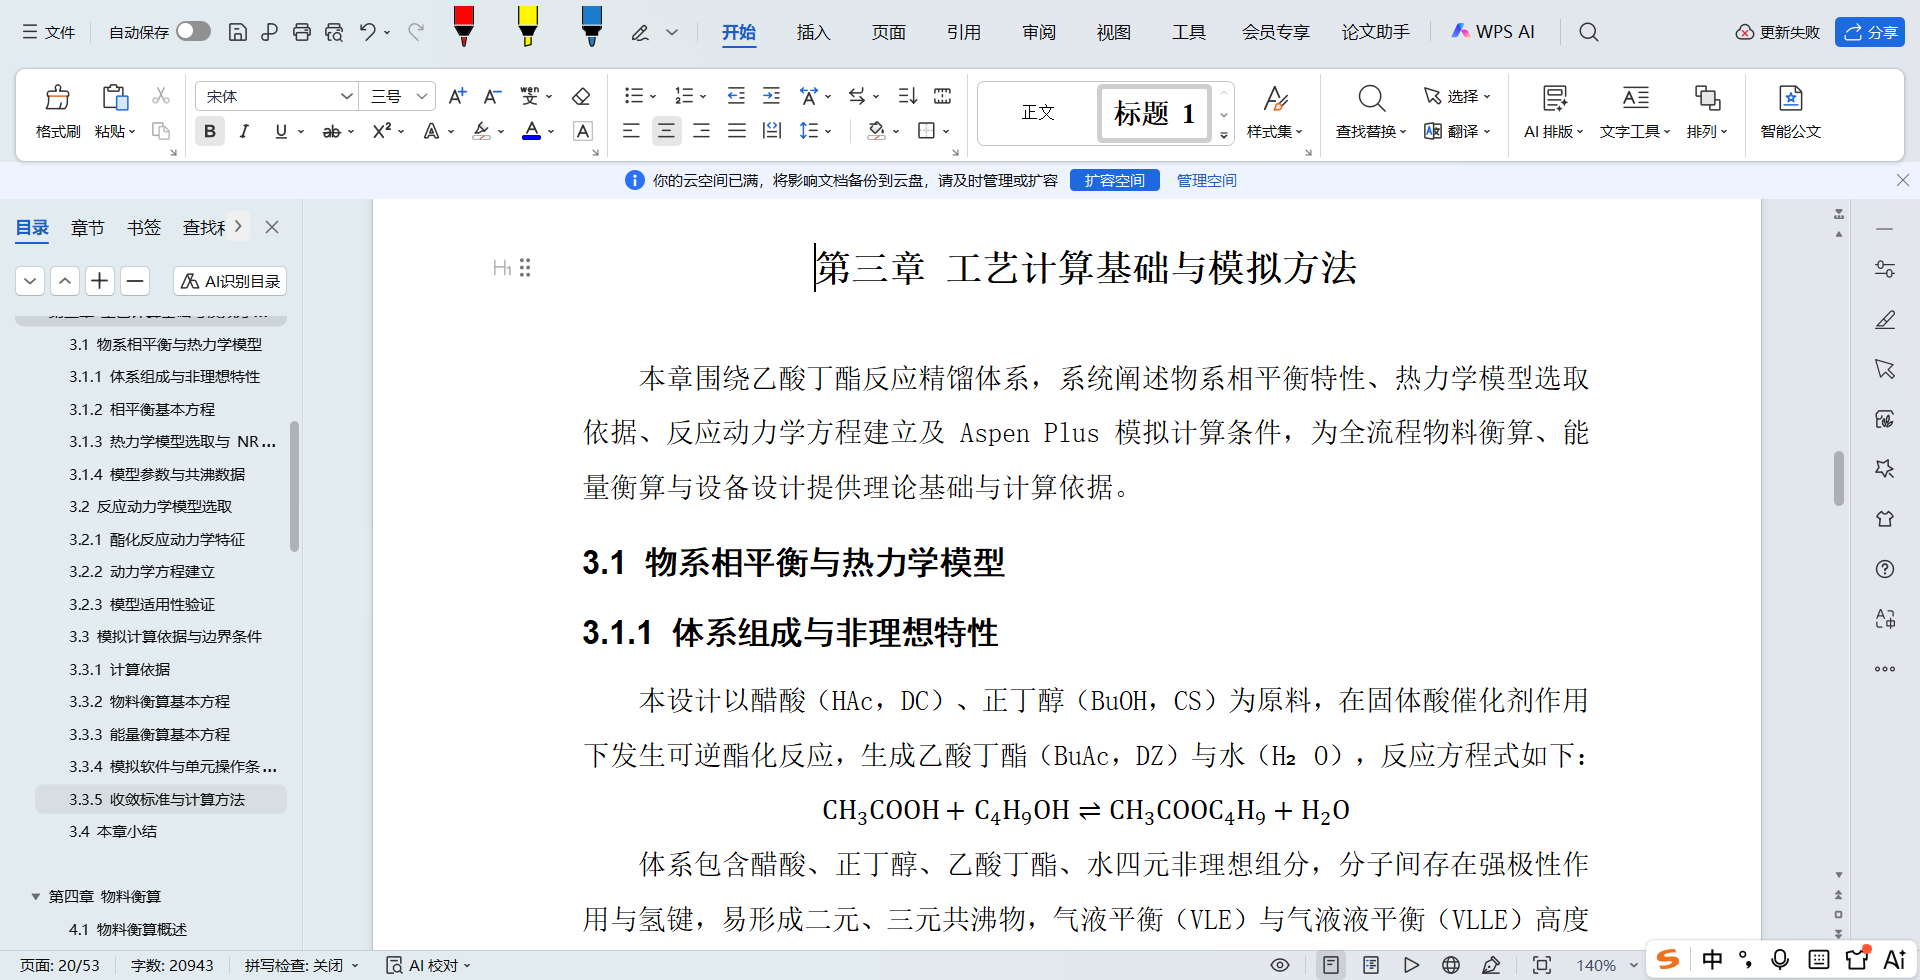Open the font size 三号 dropdown
This screenshot has height=980, width=1920.
[423, 96]
